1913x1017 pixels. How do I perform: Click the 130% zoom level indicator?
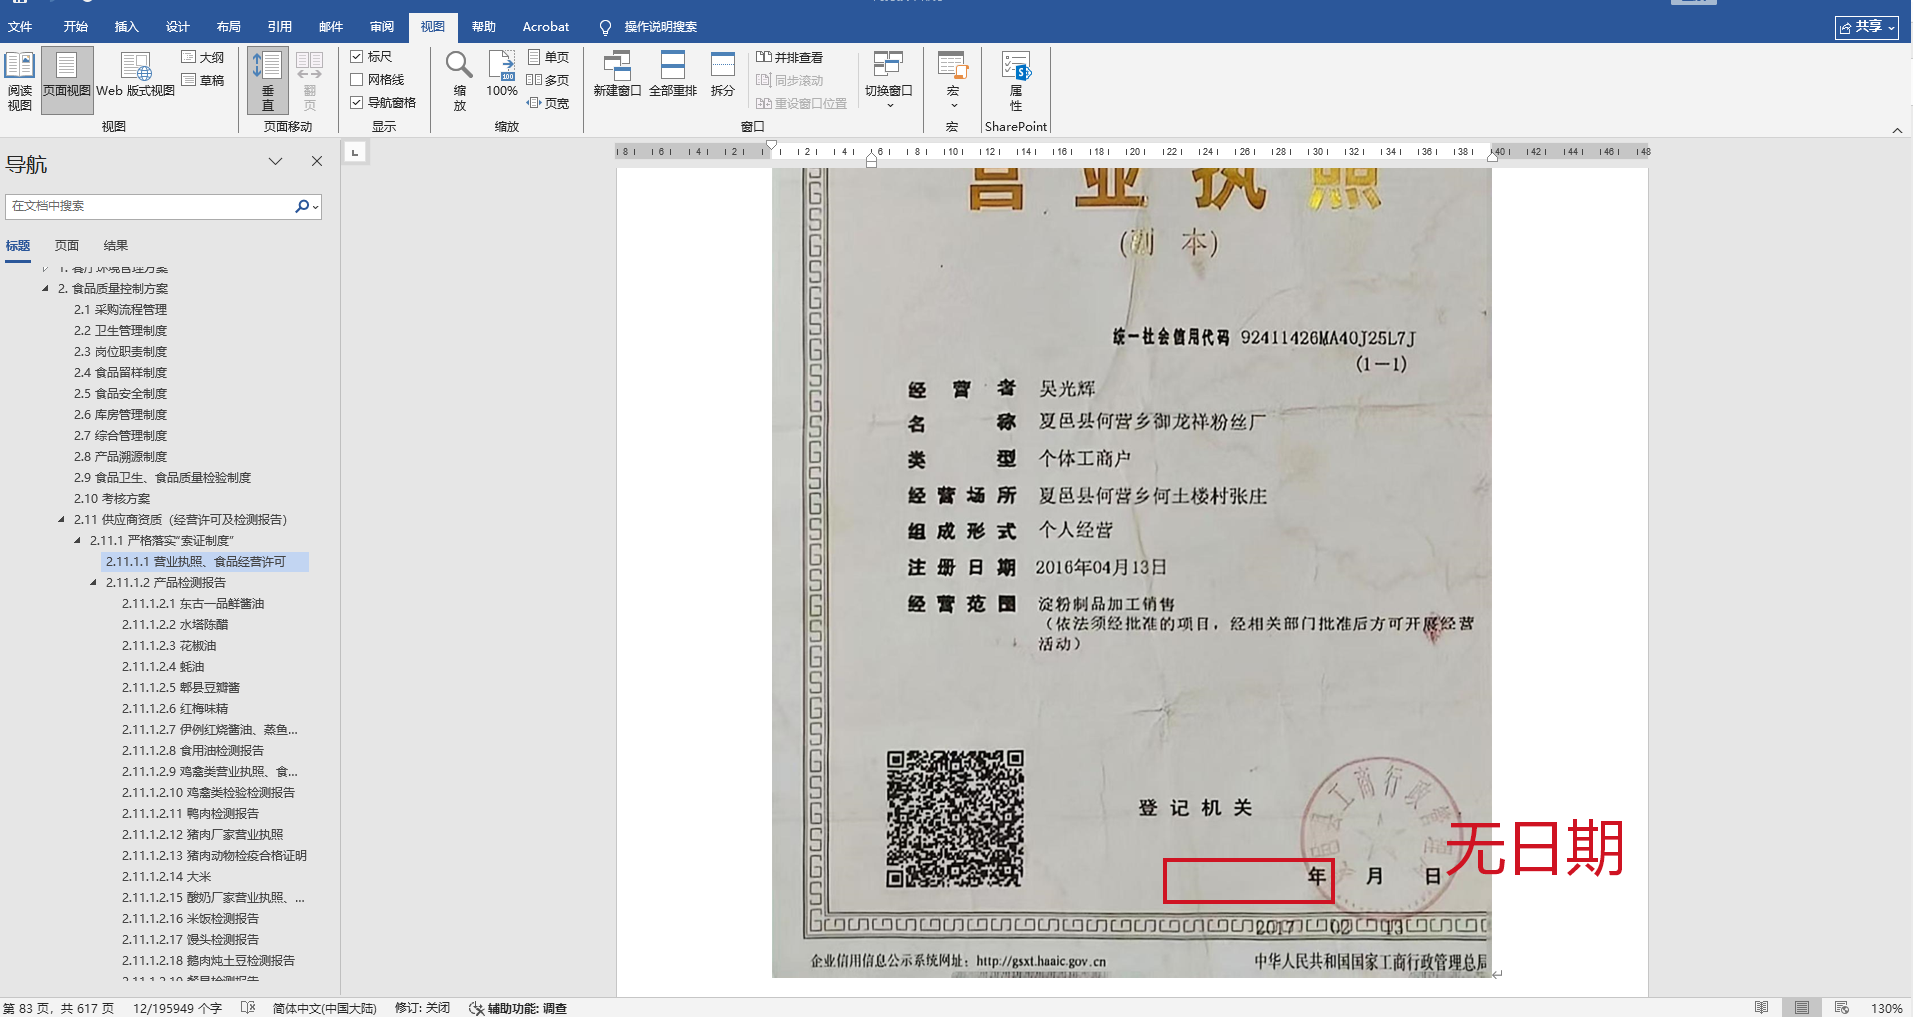1886,1008
